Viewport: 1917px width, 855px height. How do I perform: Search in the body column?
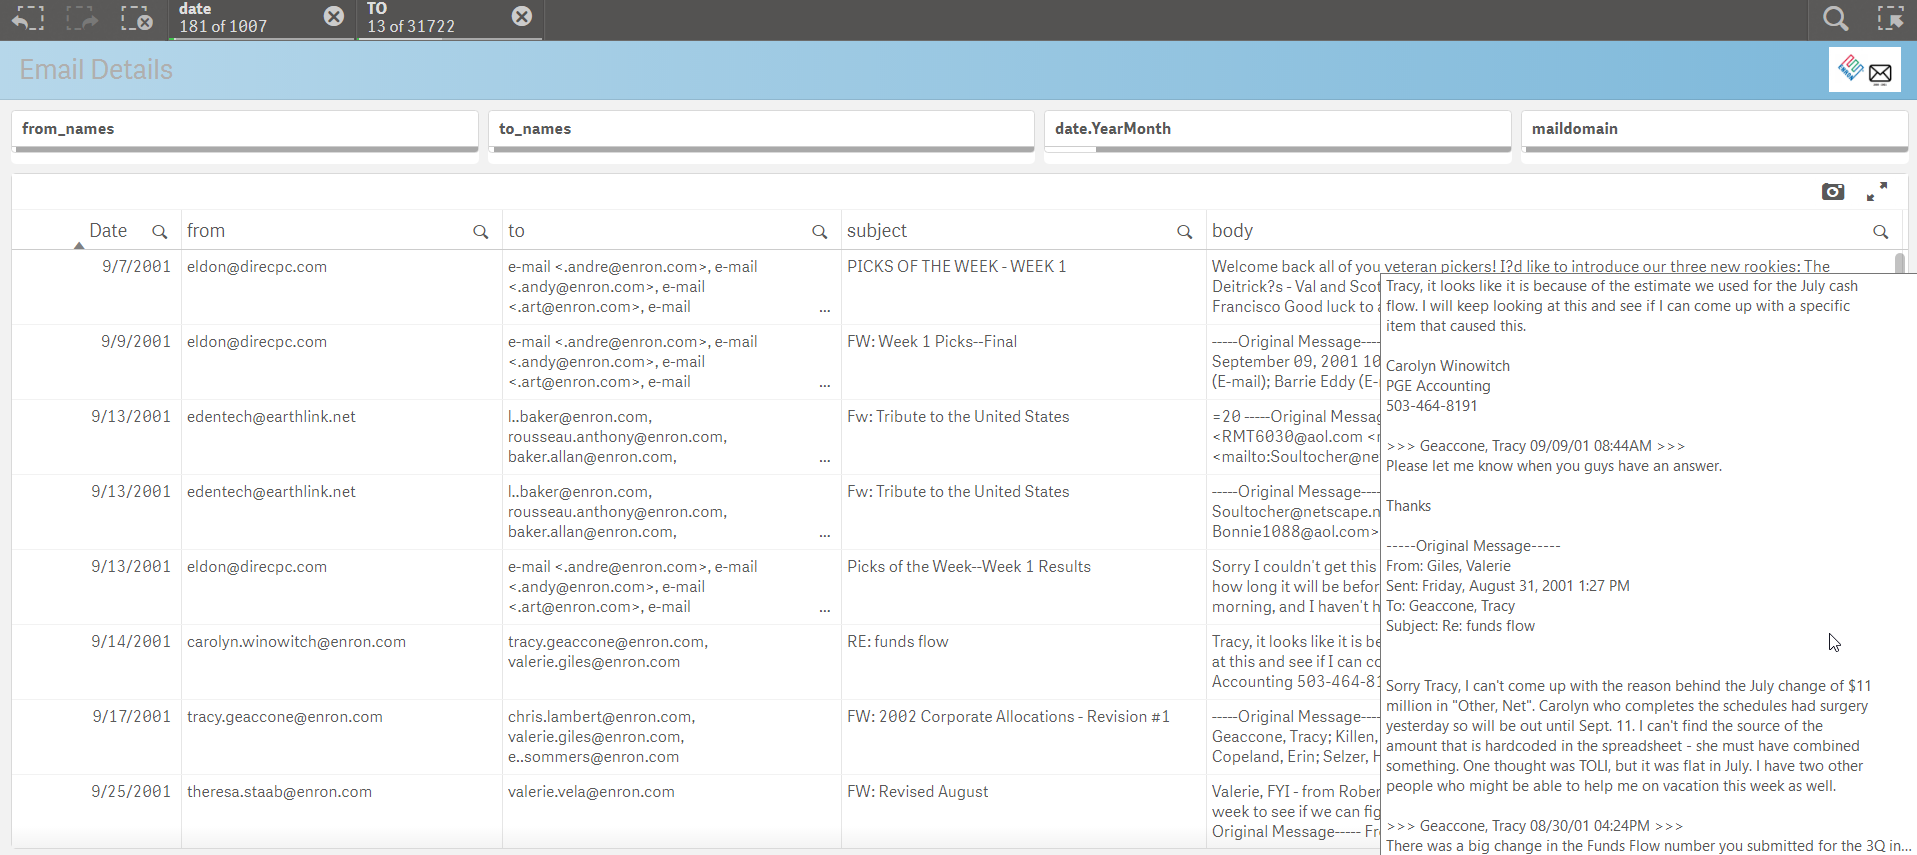click(1880, 232)
